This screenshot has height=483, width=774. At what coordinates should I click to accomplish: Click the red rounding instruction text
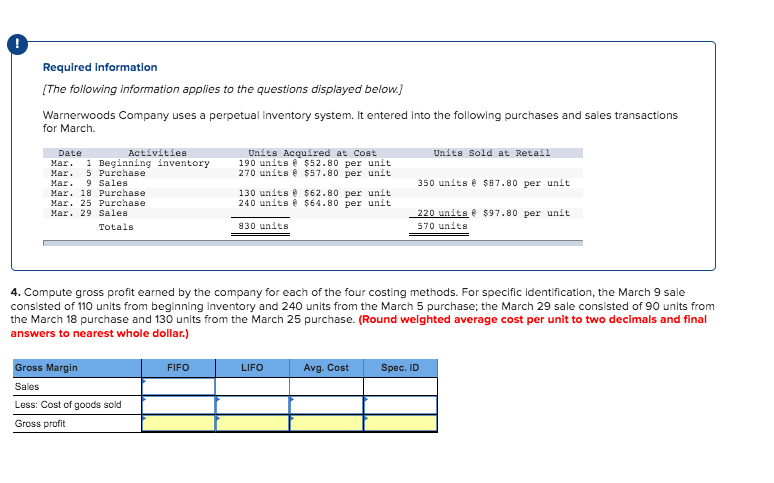(x=358, y=326)
